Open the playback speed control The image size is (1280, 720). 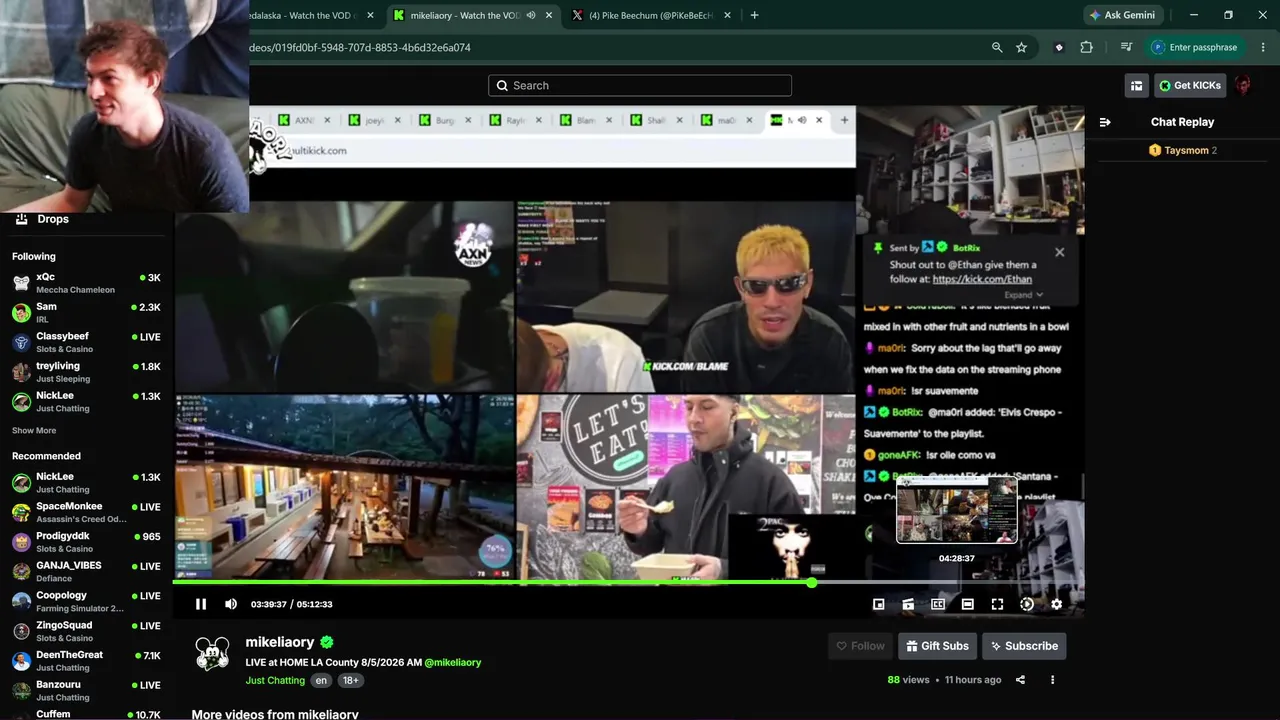point(1027,604)
